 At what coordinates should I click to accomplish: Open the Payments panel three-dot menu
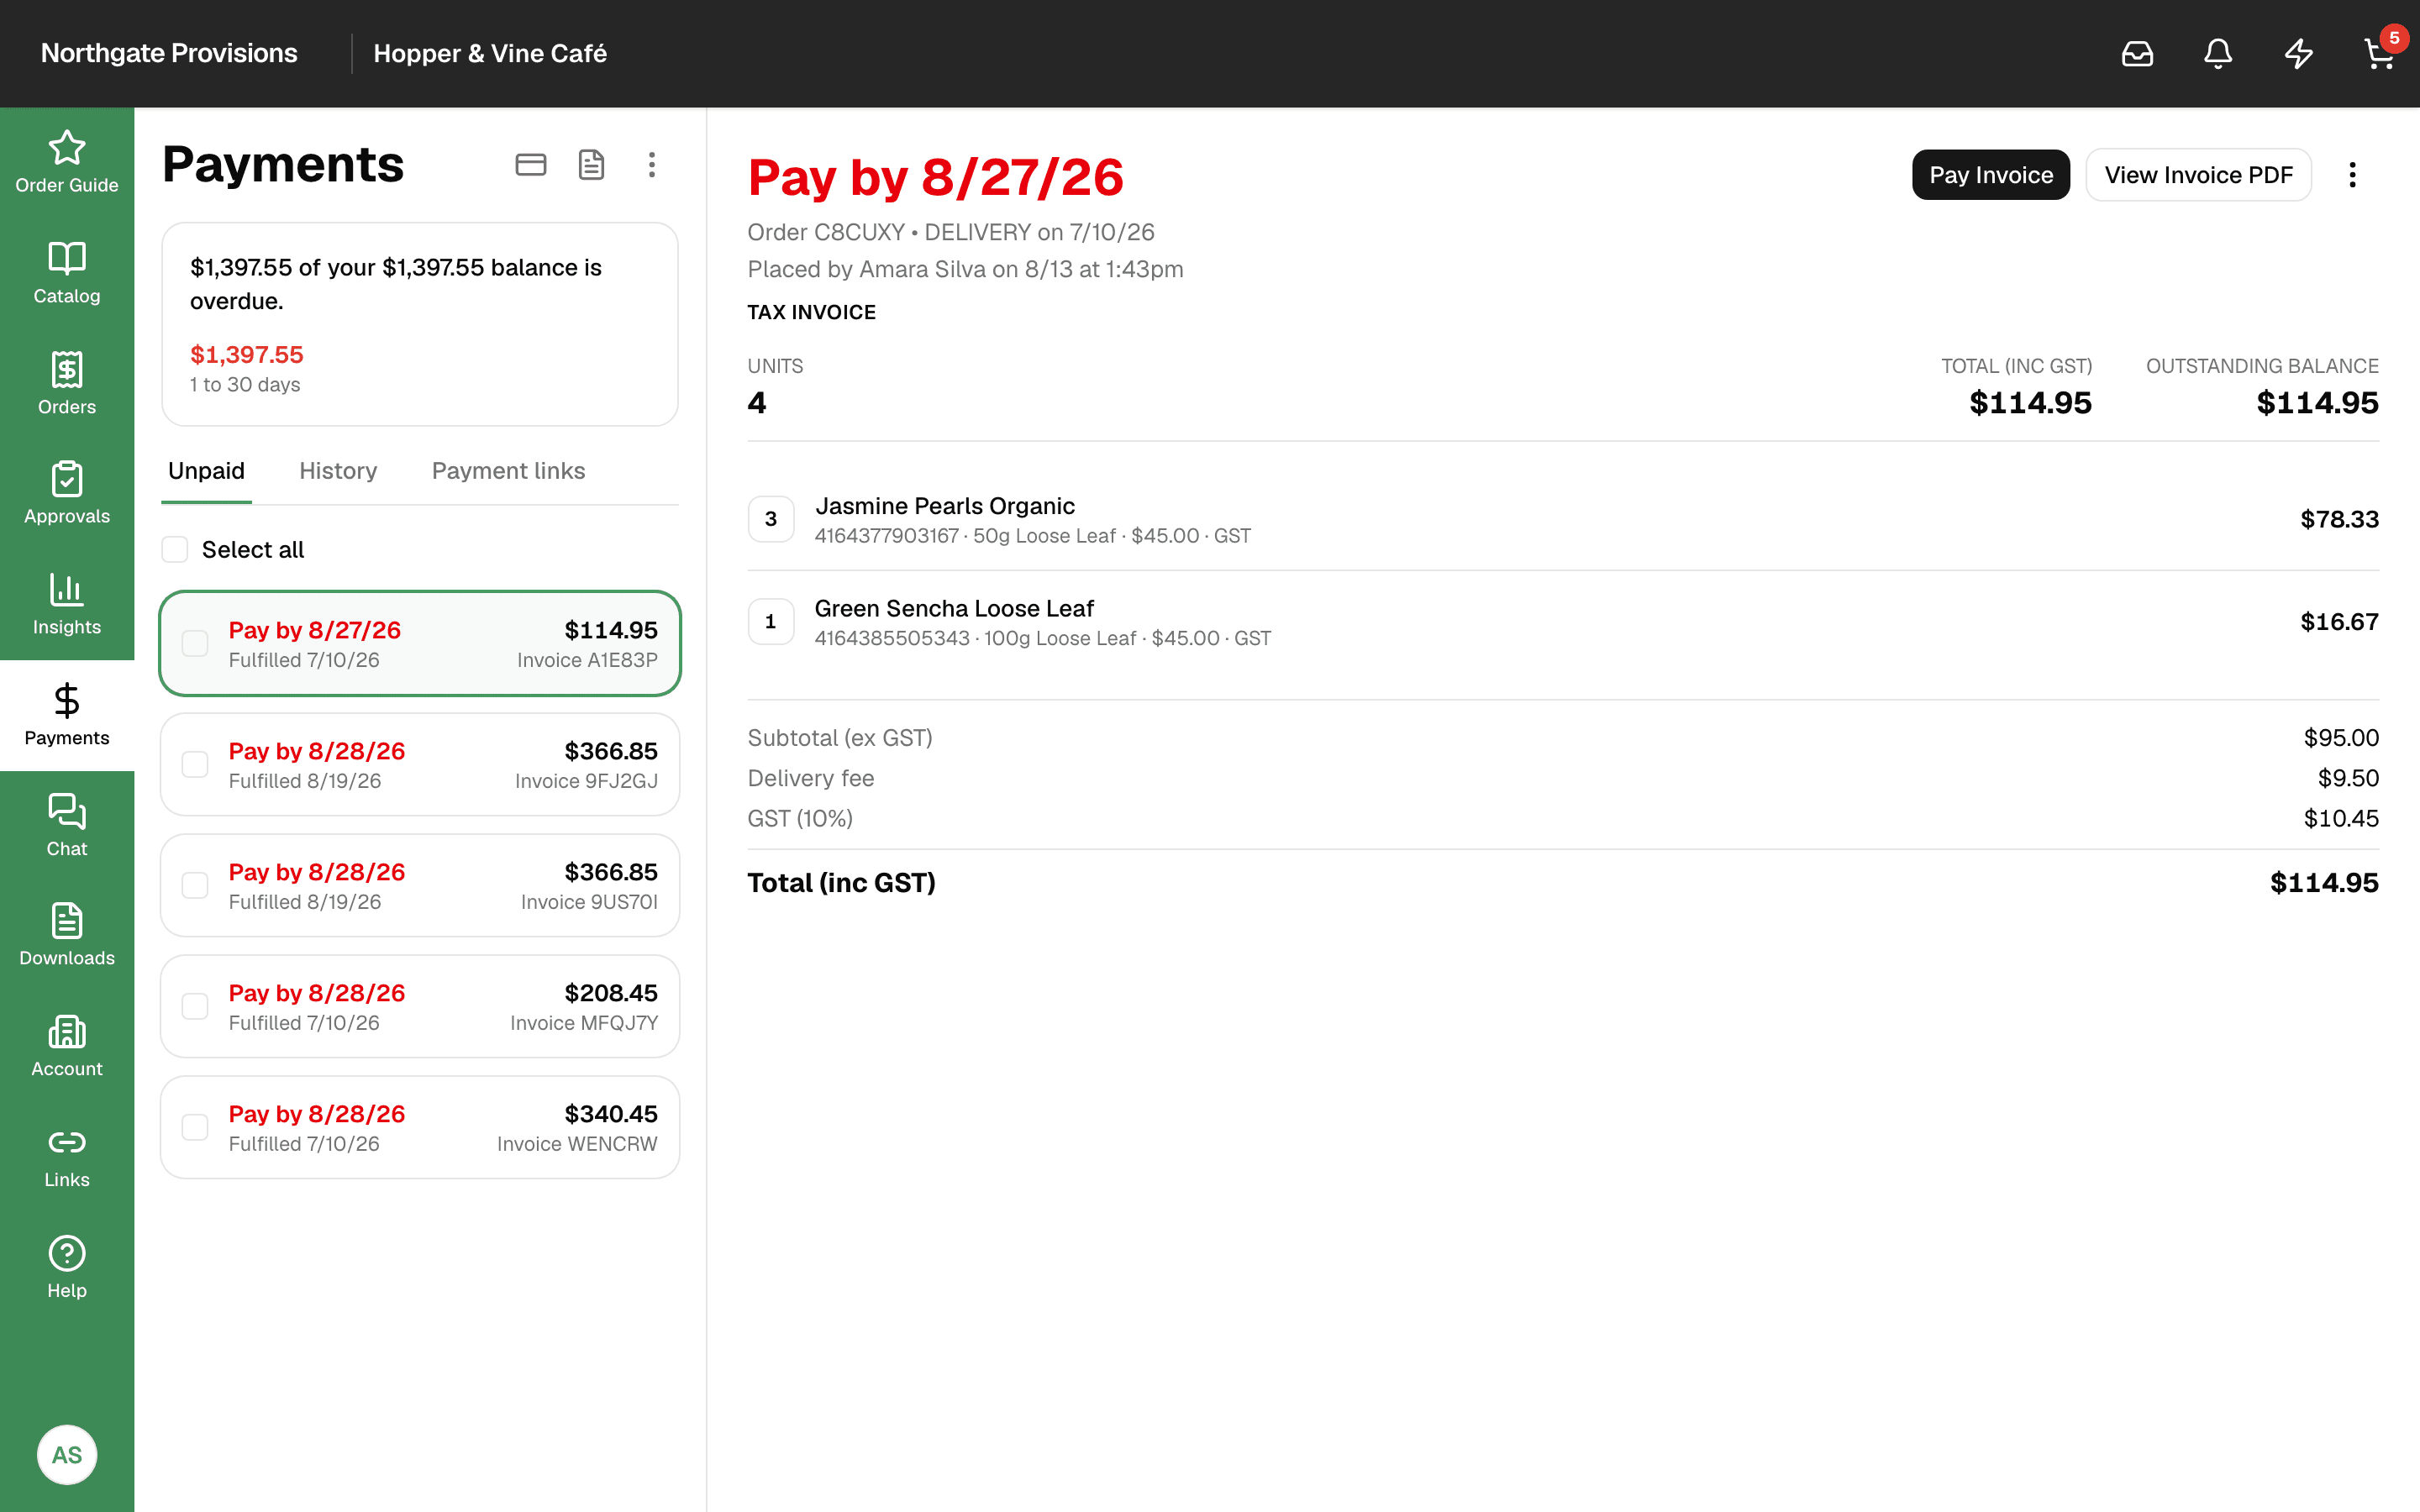(652, 165)
